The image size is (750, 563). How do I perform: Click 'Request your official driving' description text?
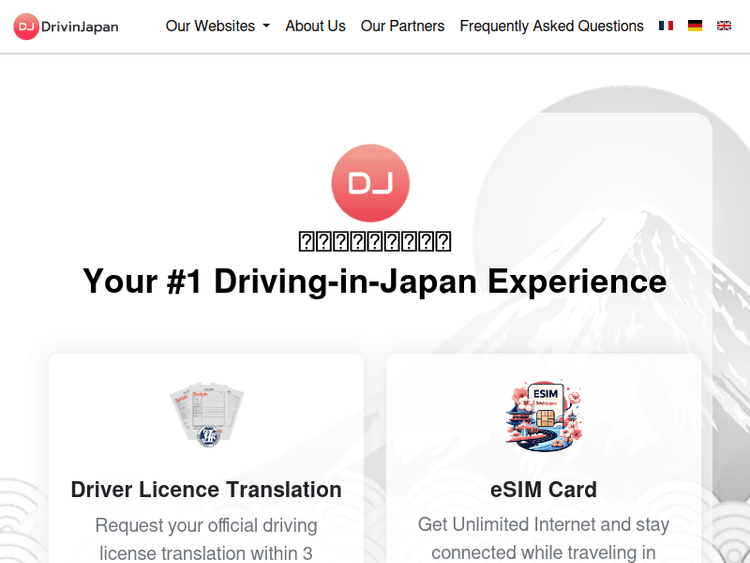(x=206, y=525)
